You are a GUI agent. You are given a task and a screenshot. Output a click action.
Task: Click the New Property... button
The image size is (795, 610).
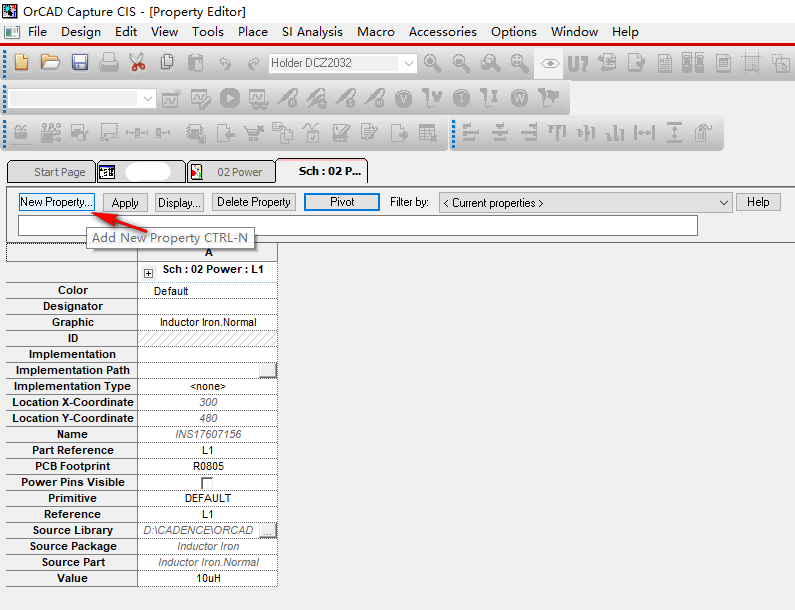tap(57, 202)
